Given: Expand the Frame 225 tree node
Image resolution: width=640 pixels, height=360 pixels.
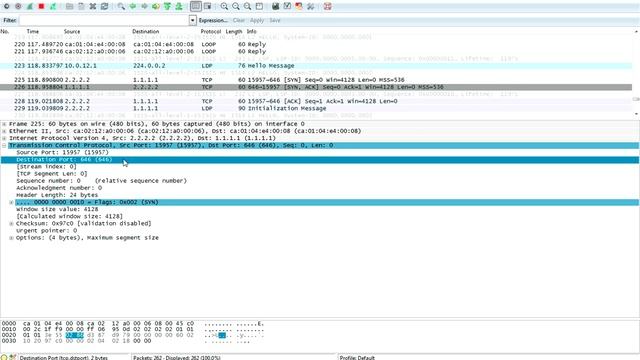Looking at the screenshot, I should tap(4, 124).
